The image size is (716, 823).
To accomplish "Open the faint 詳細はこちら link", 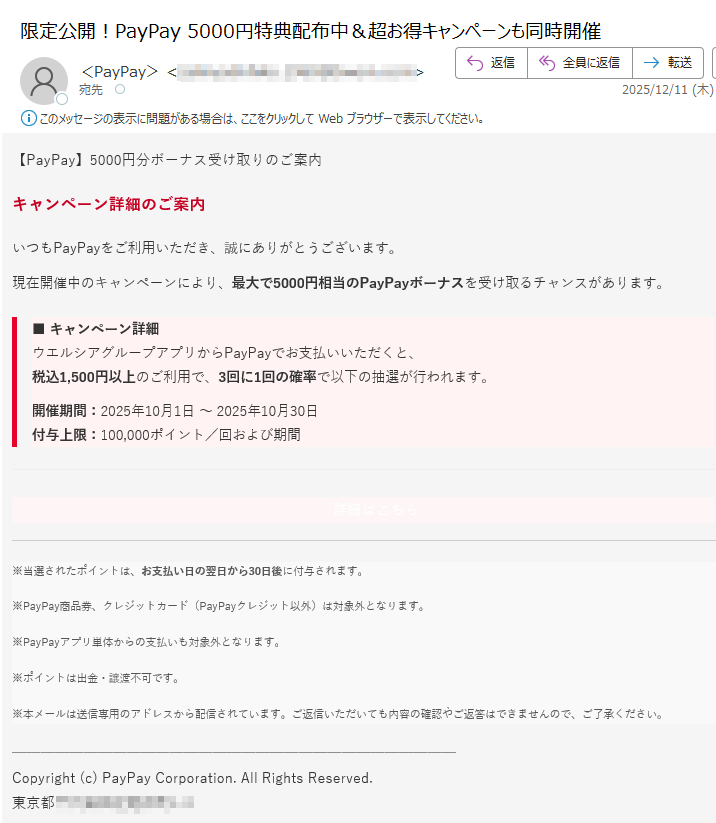I will point(375,509).
